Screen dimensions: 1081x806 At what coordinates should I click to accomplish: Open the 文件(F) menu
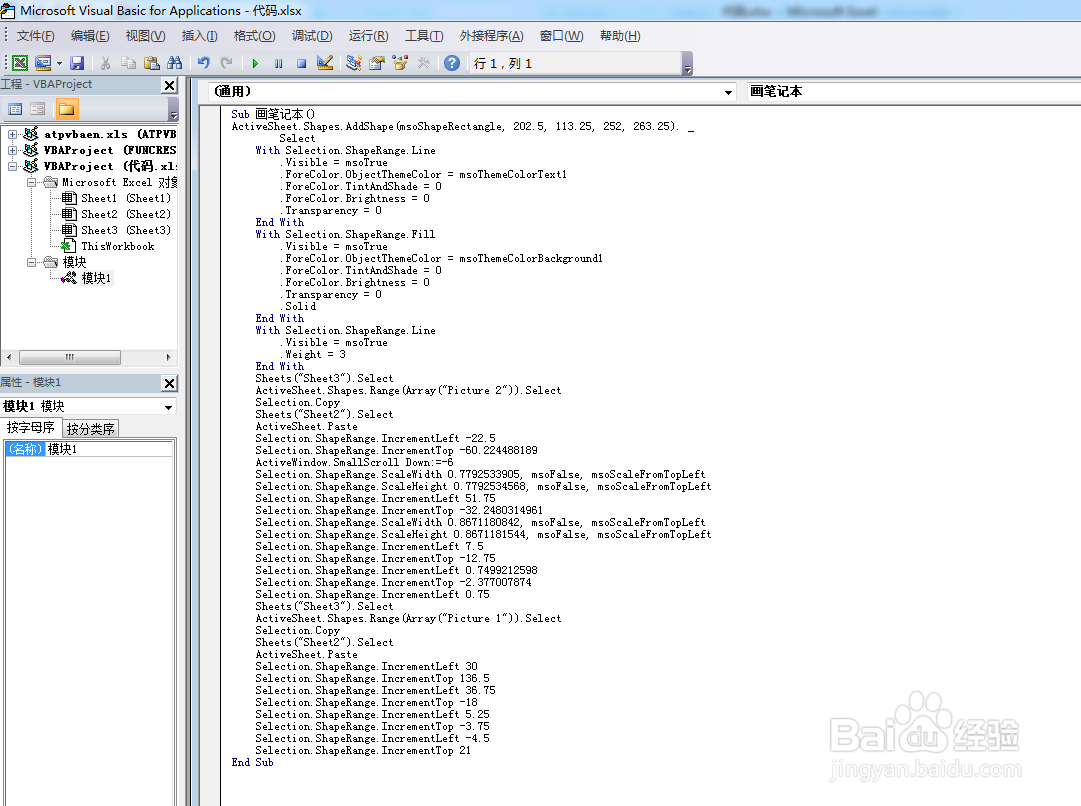pos(35,36)
